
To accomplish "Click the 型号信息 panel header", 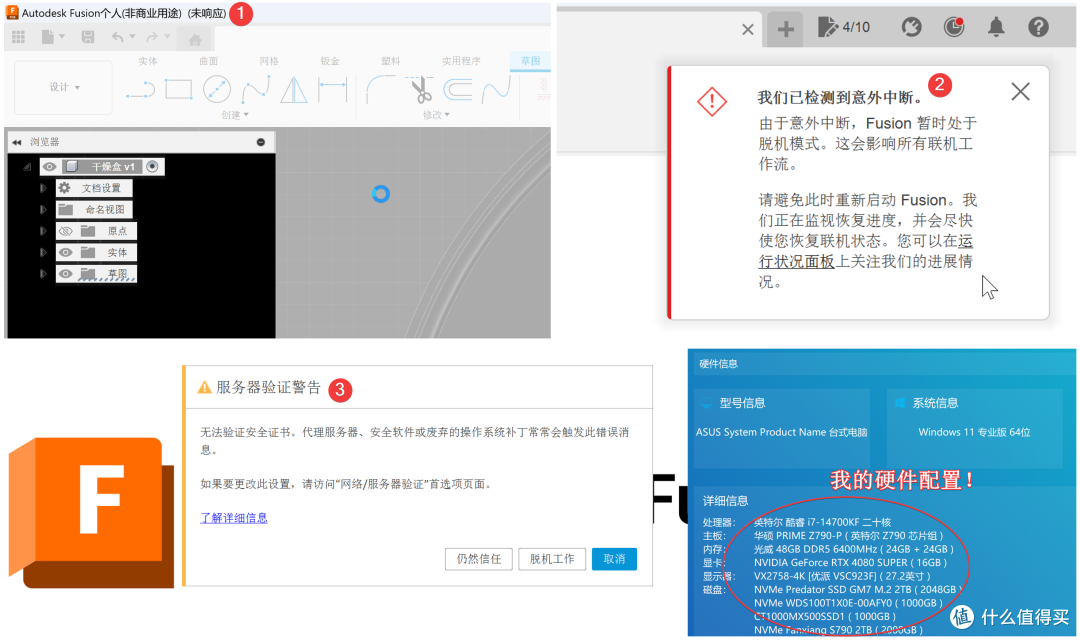I will coord(742,403).
